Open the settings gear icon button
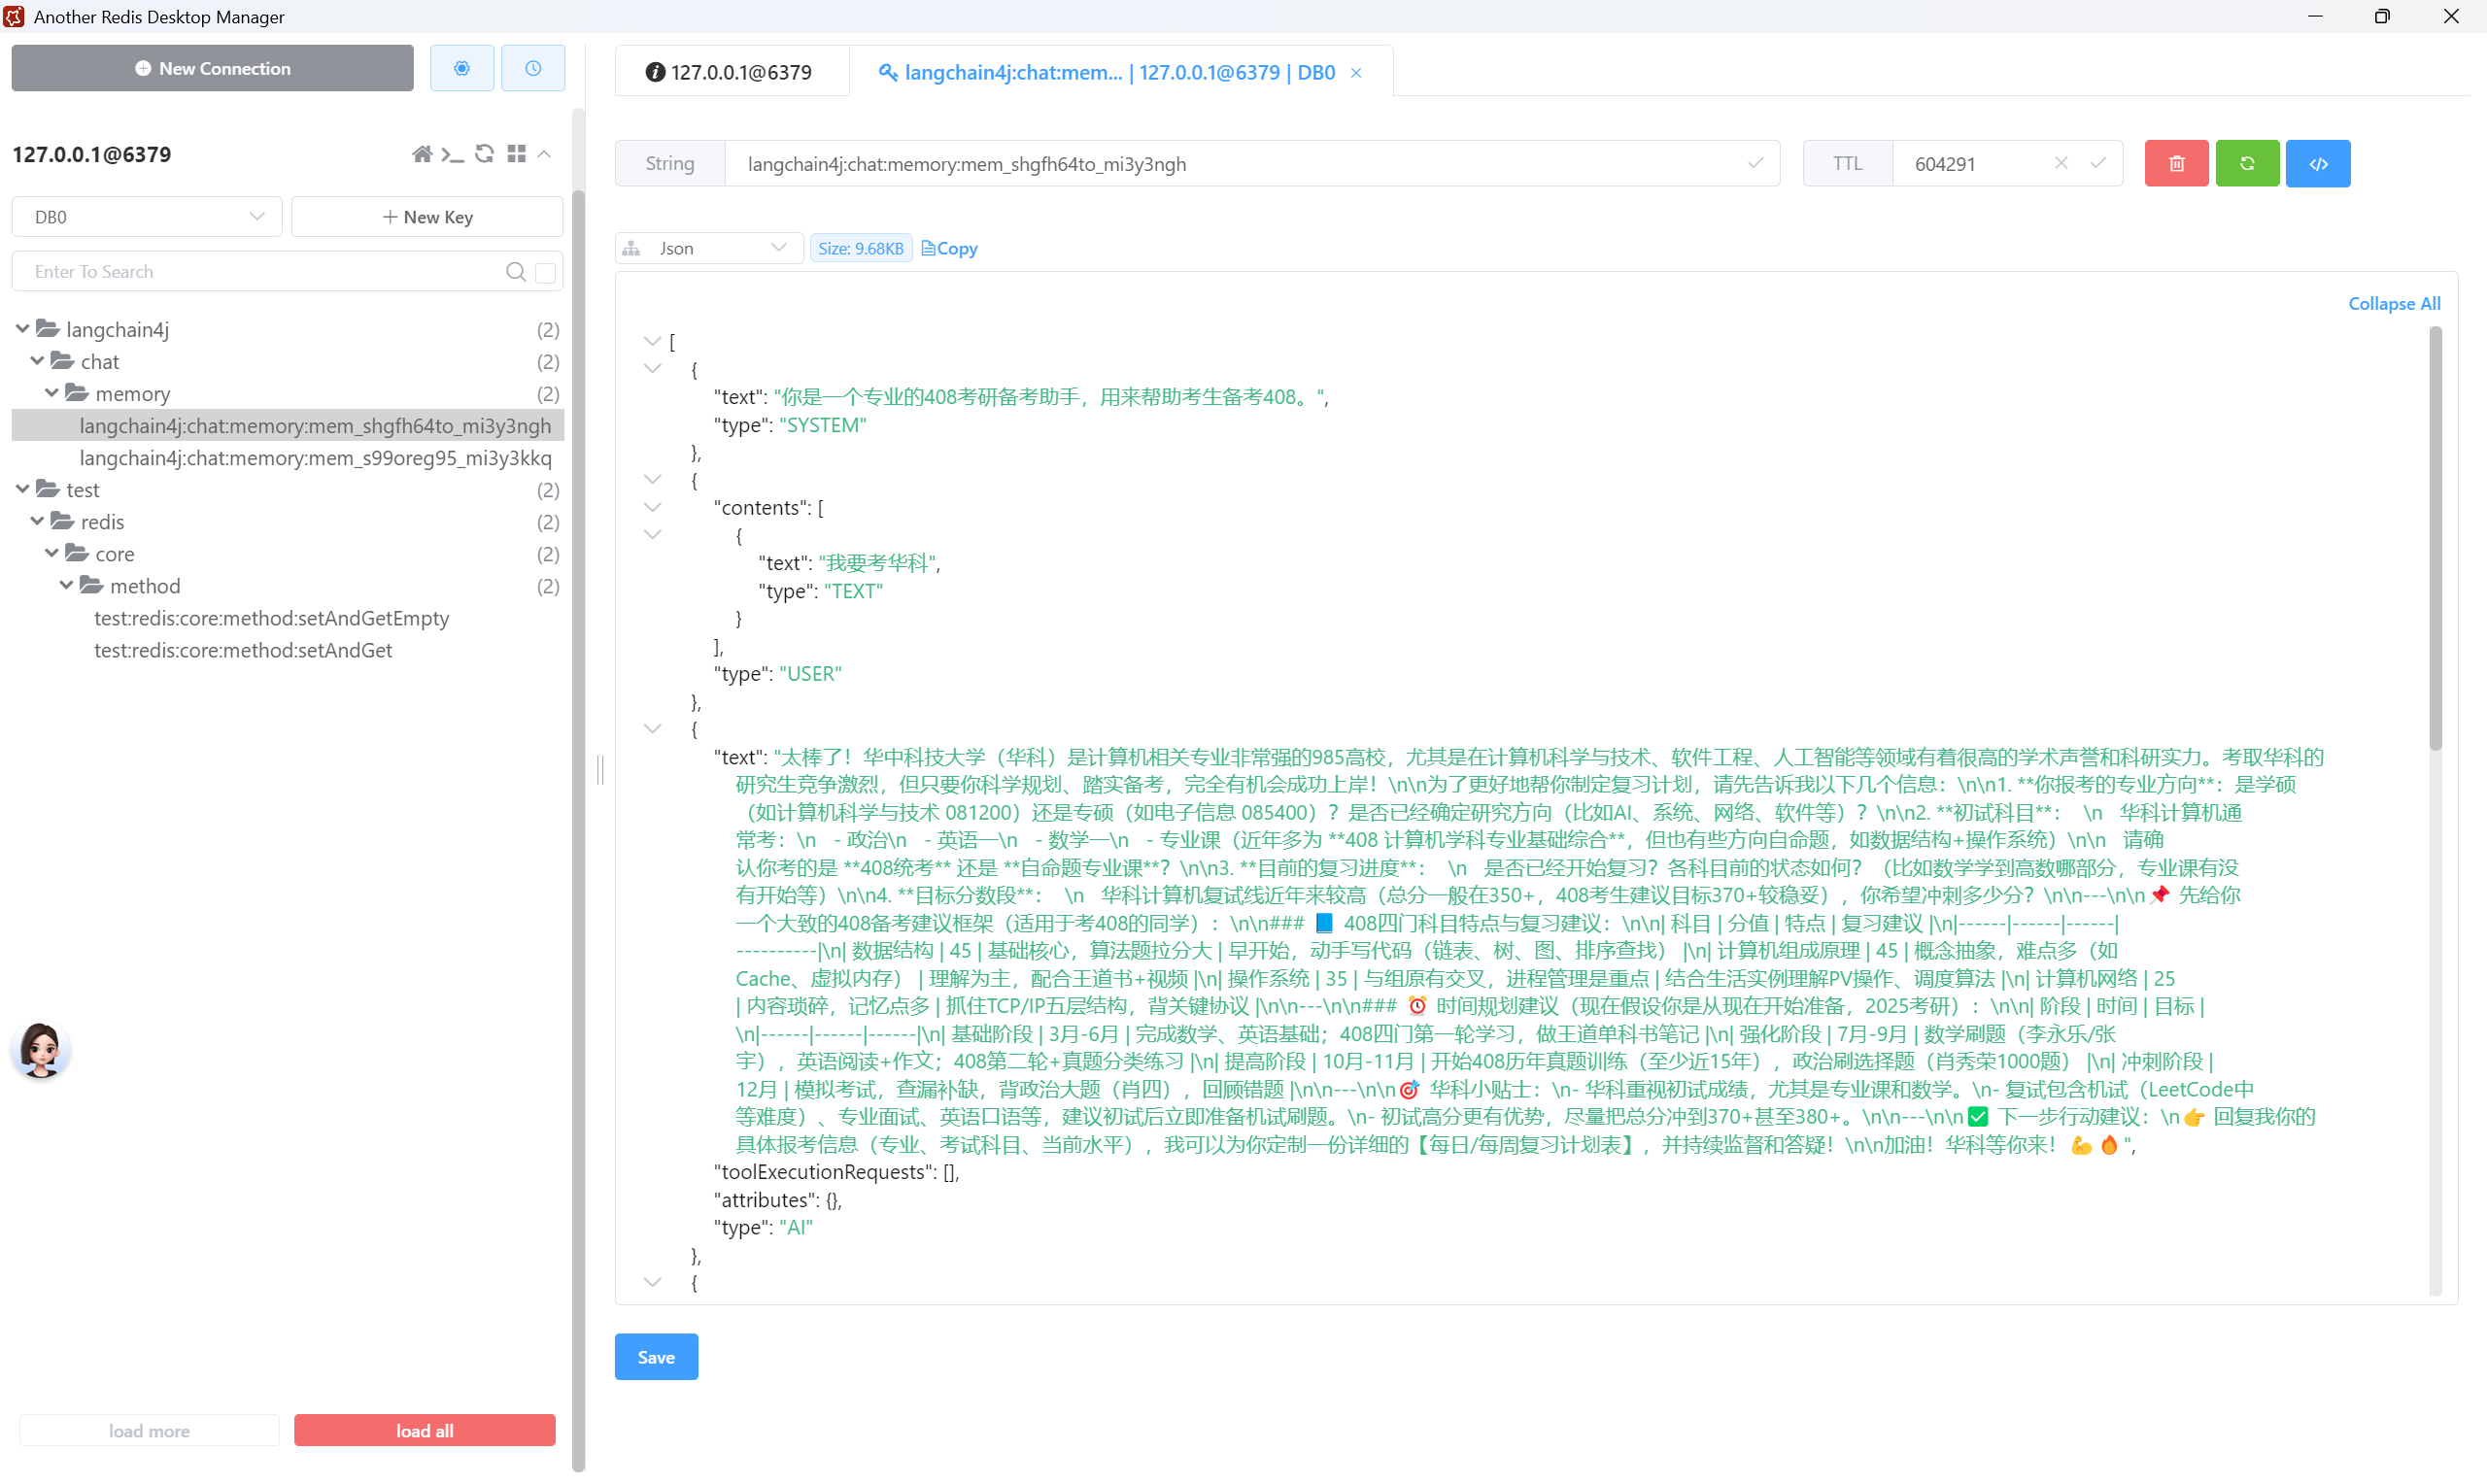This screenshot has height=1484, width=2487. (461, 68)
